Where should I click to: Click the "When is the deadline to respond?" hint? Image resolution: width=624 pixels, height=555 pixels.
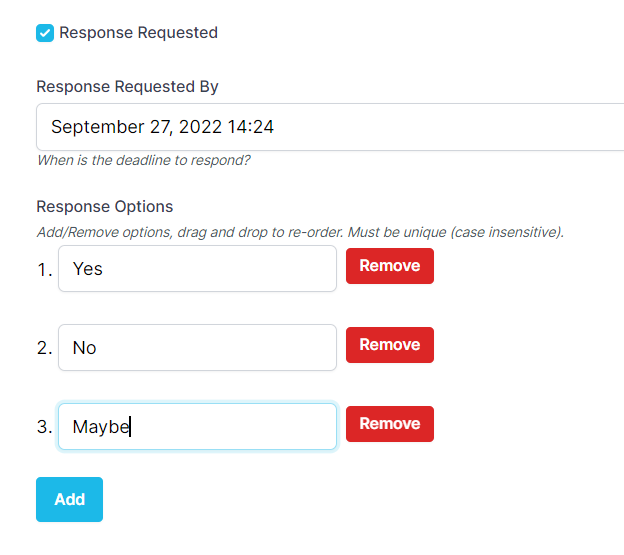click(143, 160)
